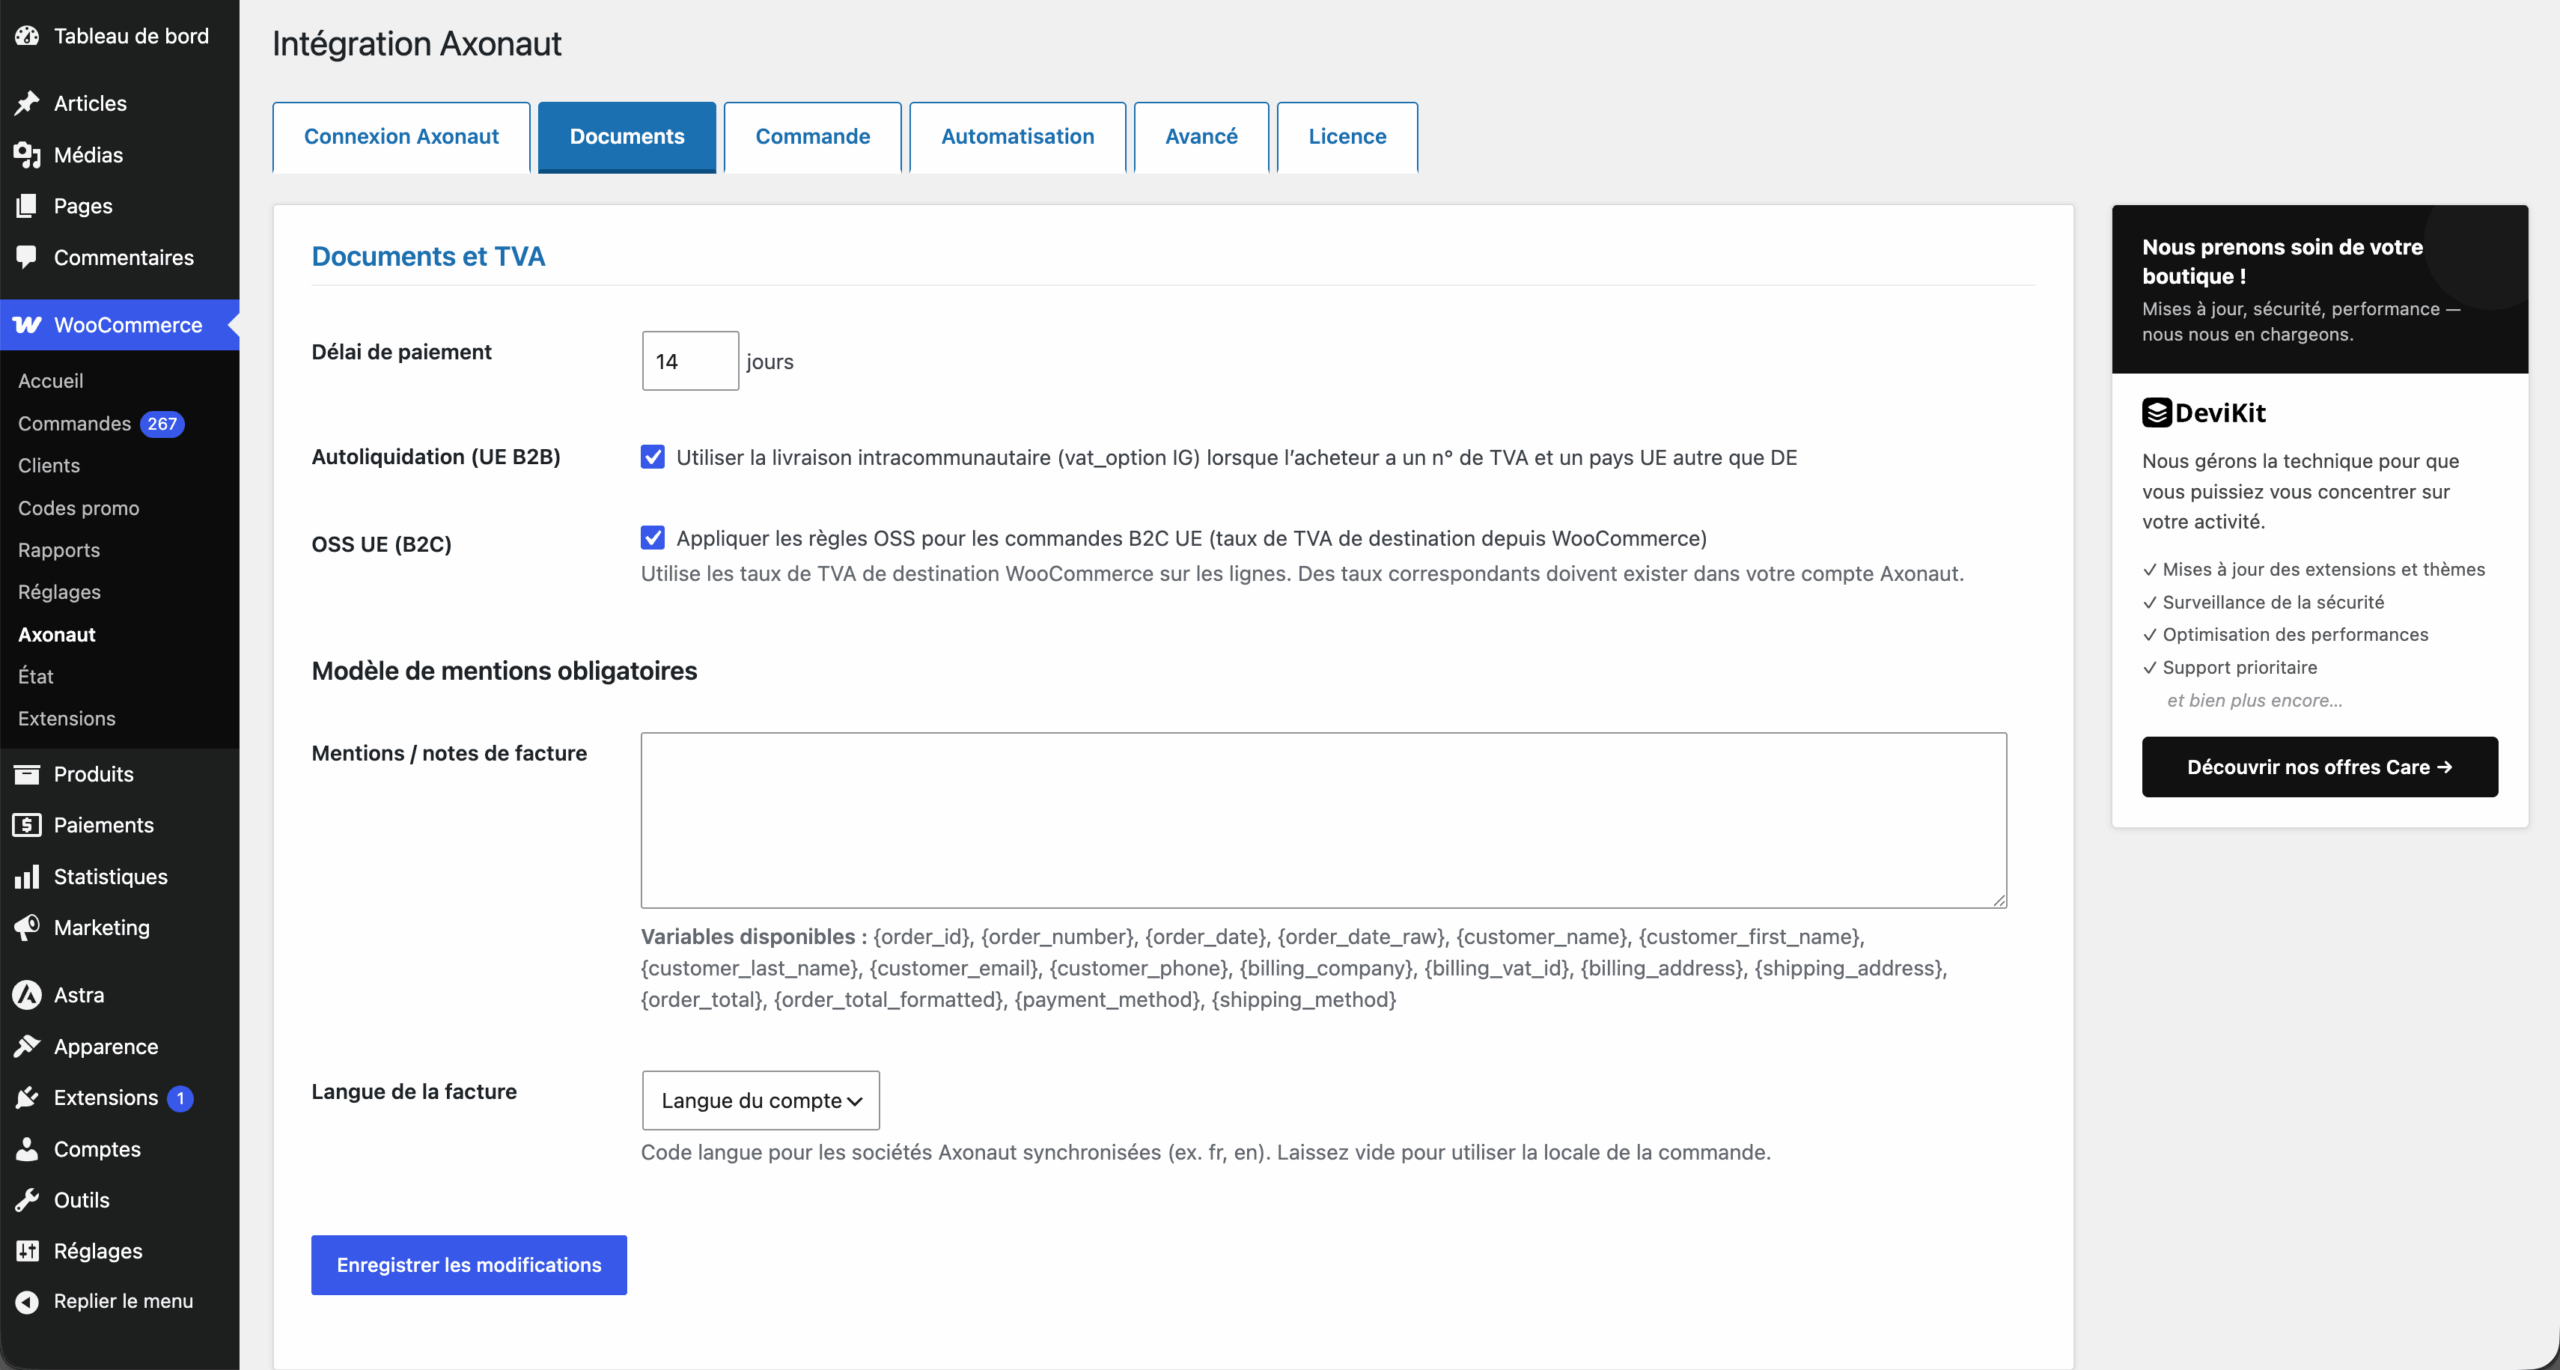Image resolution: width=2560 pixels, height=1370 pixels.
Task: Click the textarea resize handle corner
Action: tap(1998, 900)
